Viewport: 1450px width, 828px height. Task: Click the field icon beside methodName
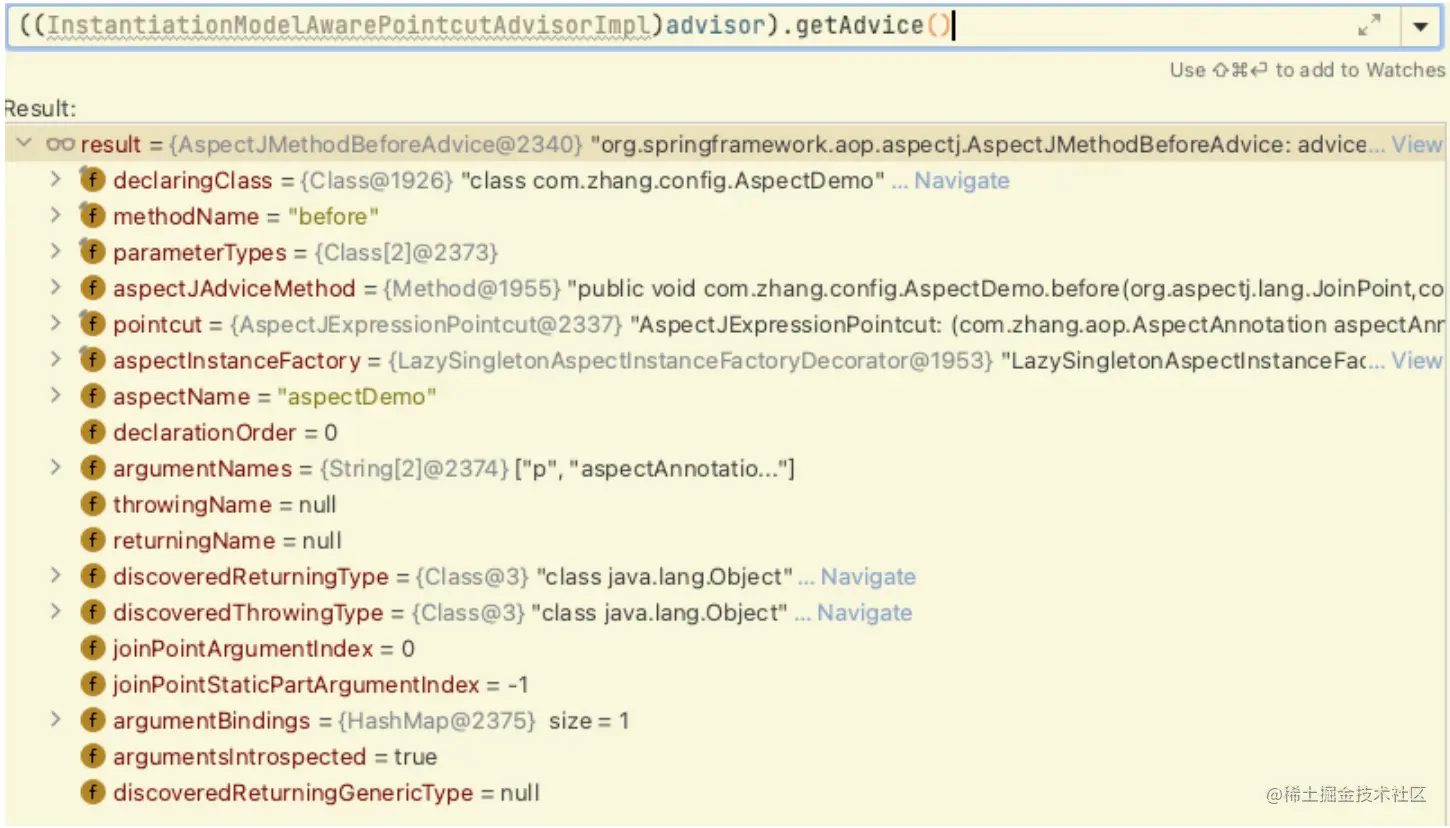pyautogui.click(x=92, y=217)
